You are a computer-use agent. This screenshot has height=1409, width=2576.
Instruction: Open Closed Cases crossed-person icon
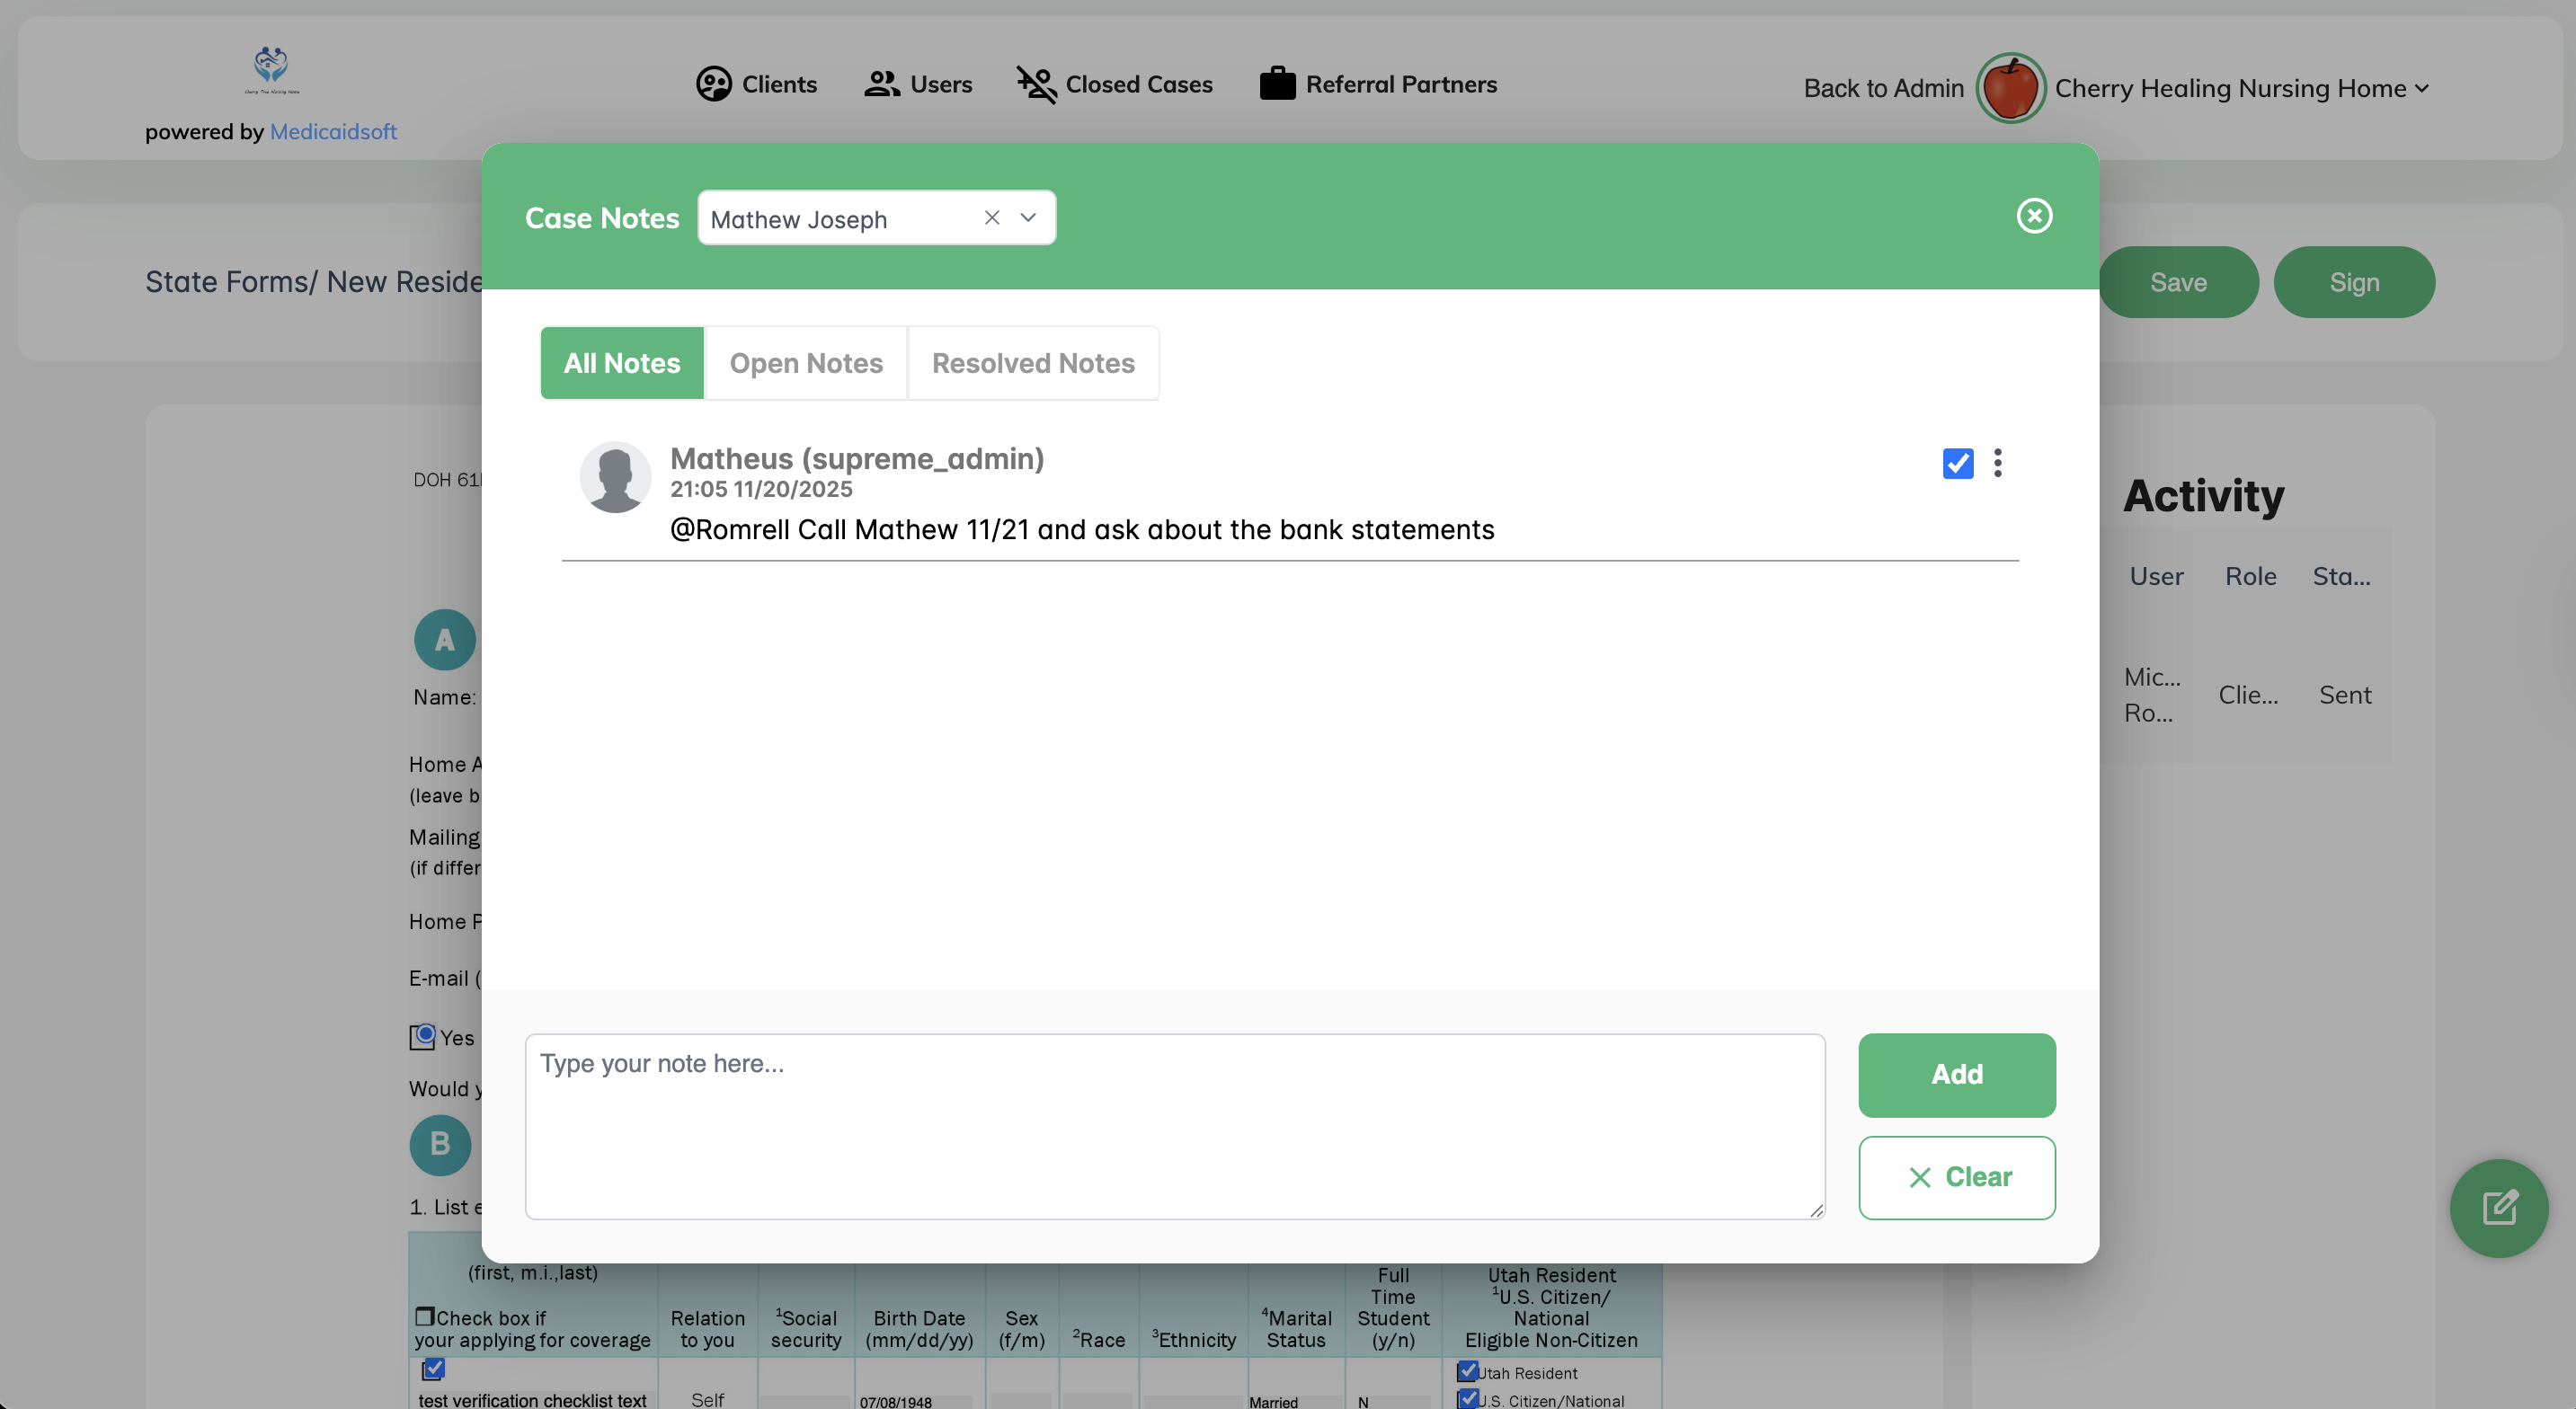tap(1036, 84)
